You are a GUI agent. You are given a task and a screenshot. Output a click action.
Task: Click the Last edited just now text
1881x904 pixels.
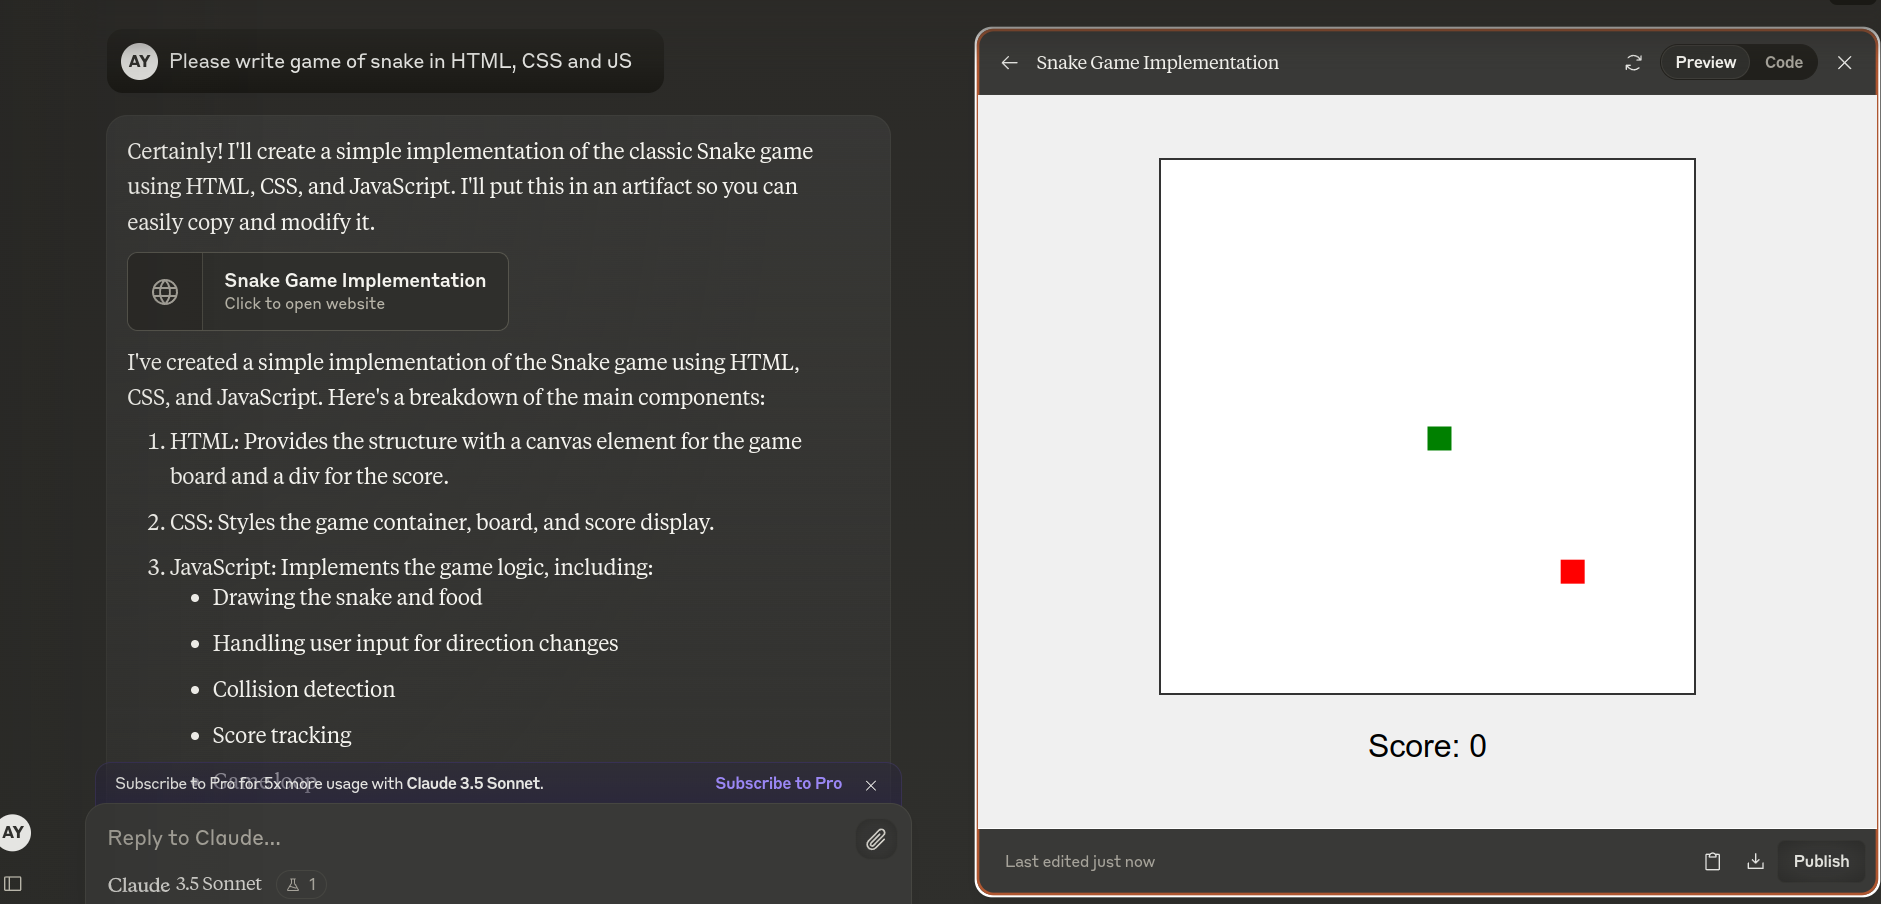1079,861
